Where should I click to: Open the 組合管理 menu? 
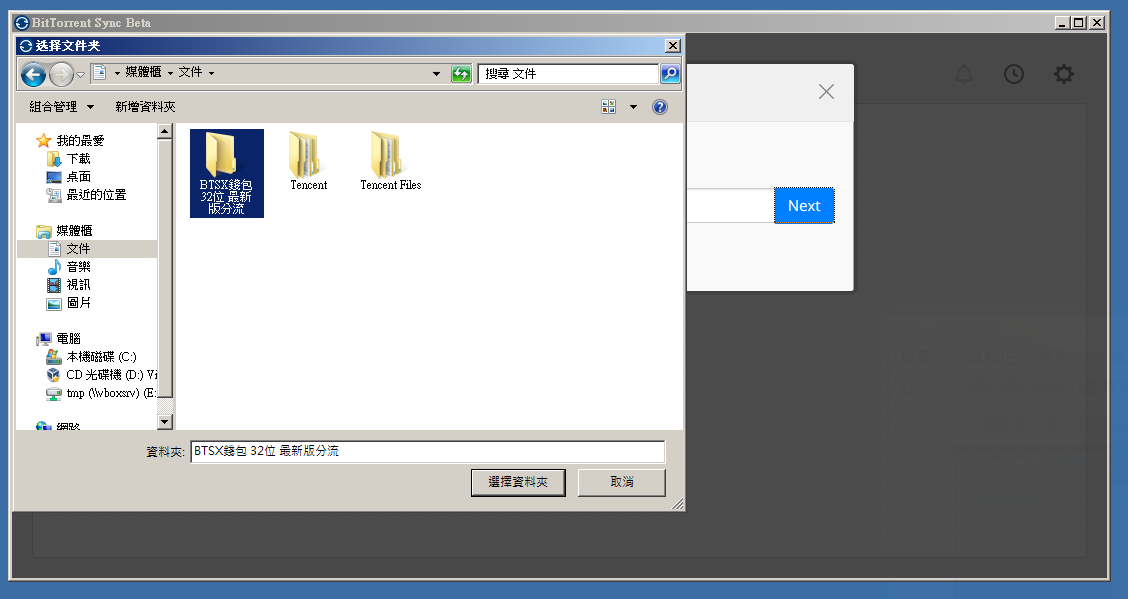pos(61,106)
